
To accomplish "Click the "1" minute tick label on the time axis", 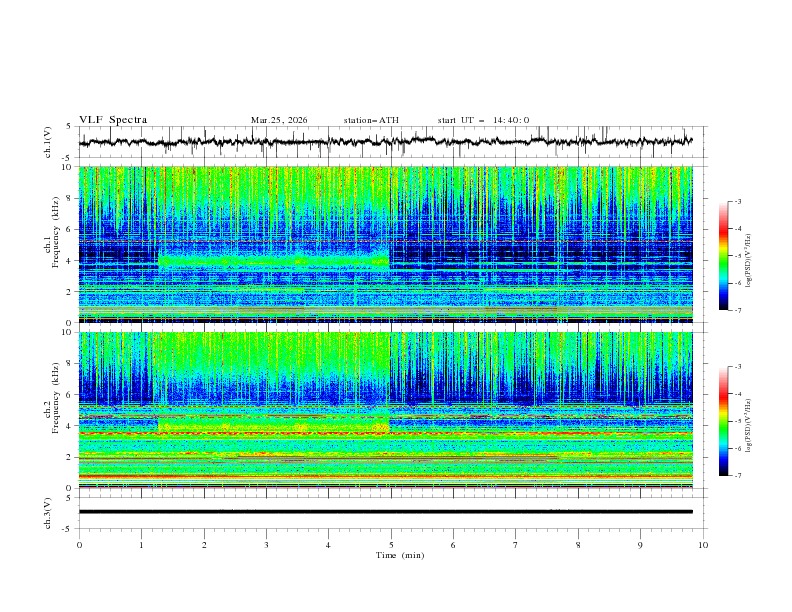I will (141, 545).
